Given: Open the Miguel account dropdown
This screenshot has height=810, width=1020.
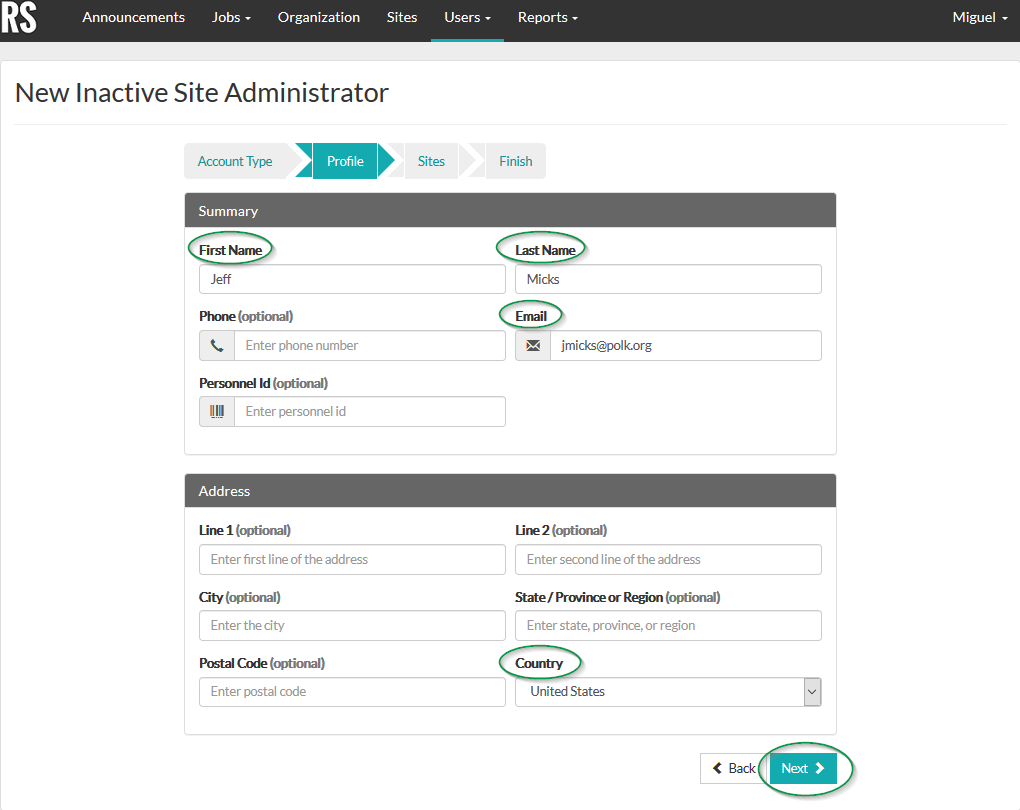Looking at the screenshot, I should pos(978,17).
